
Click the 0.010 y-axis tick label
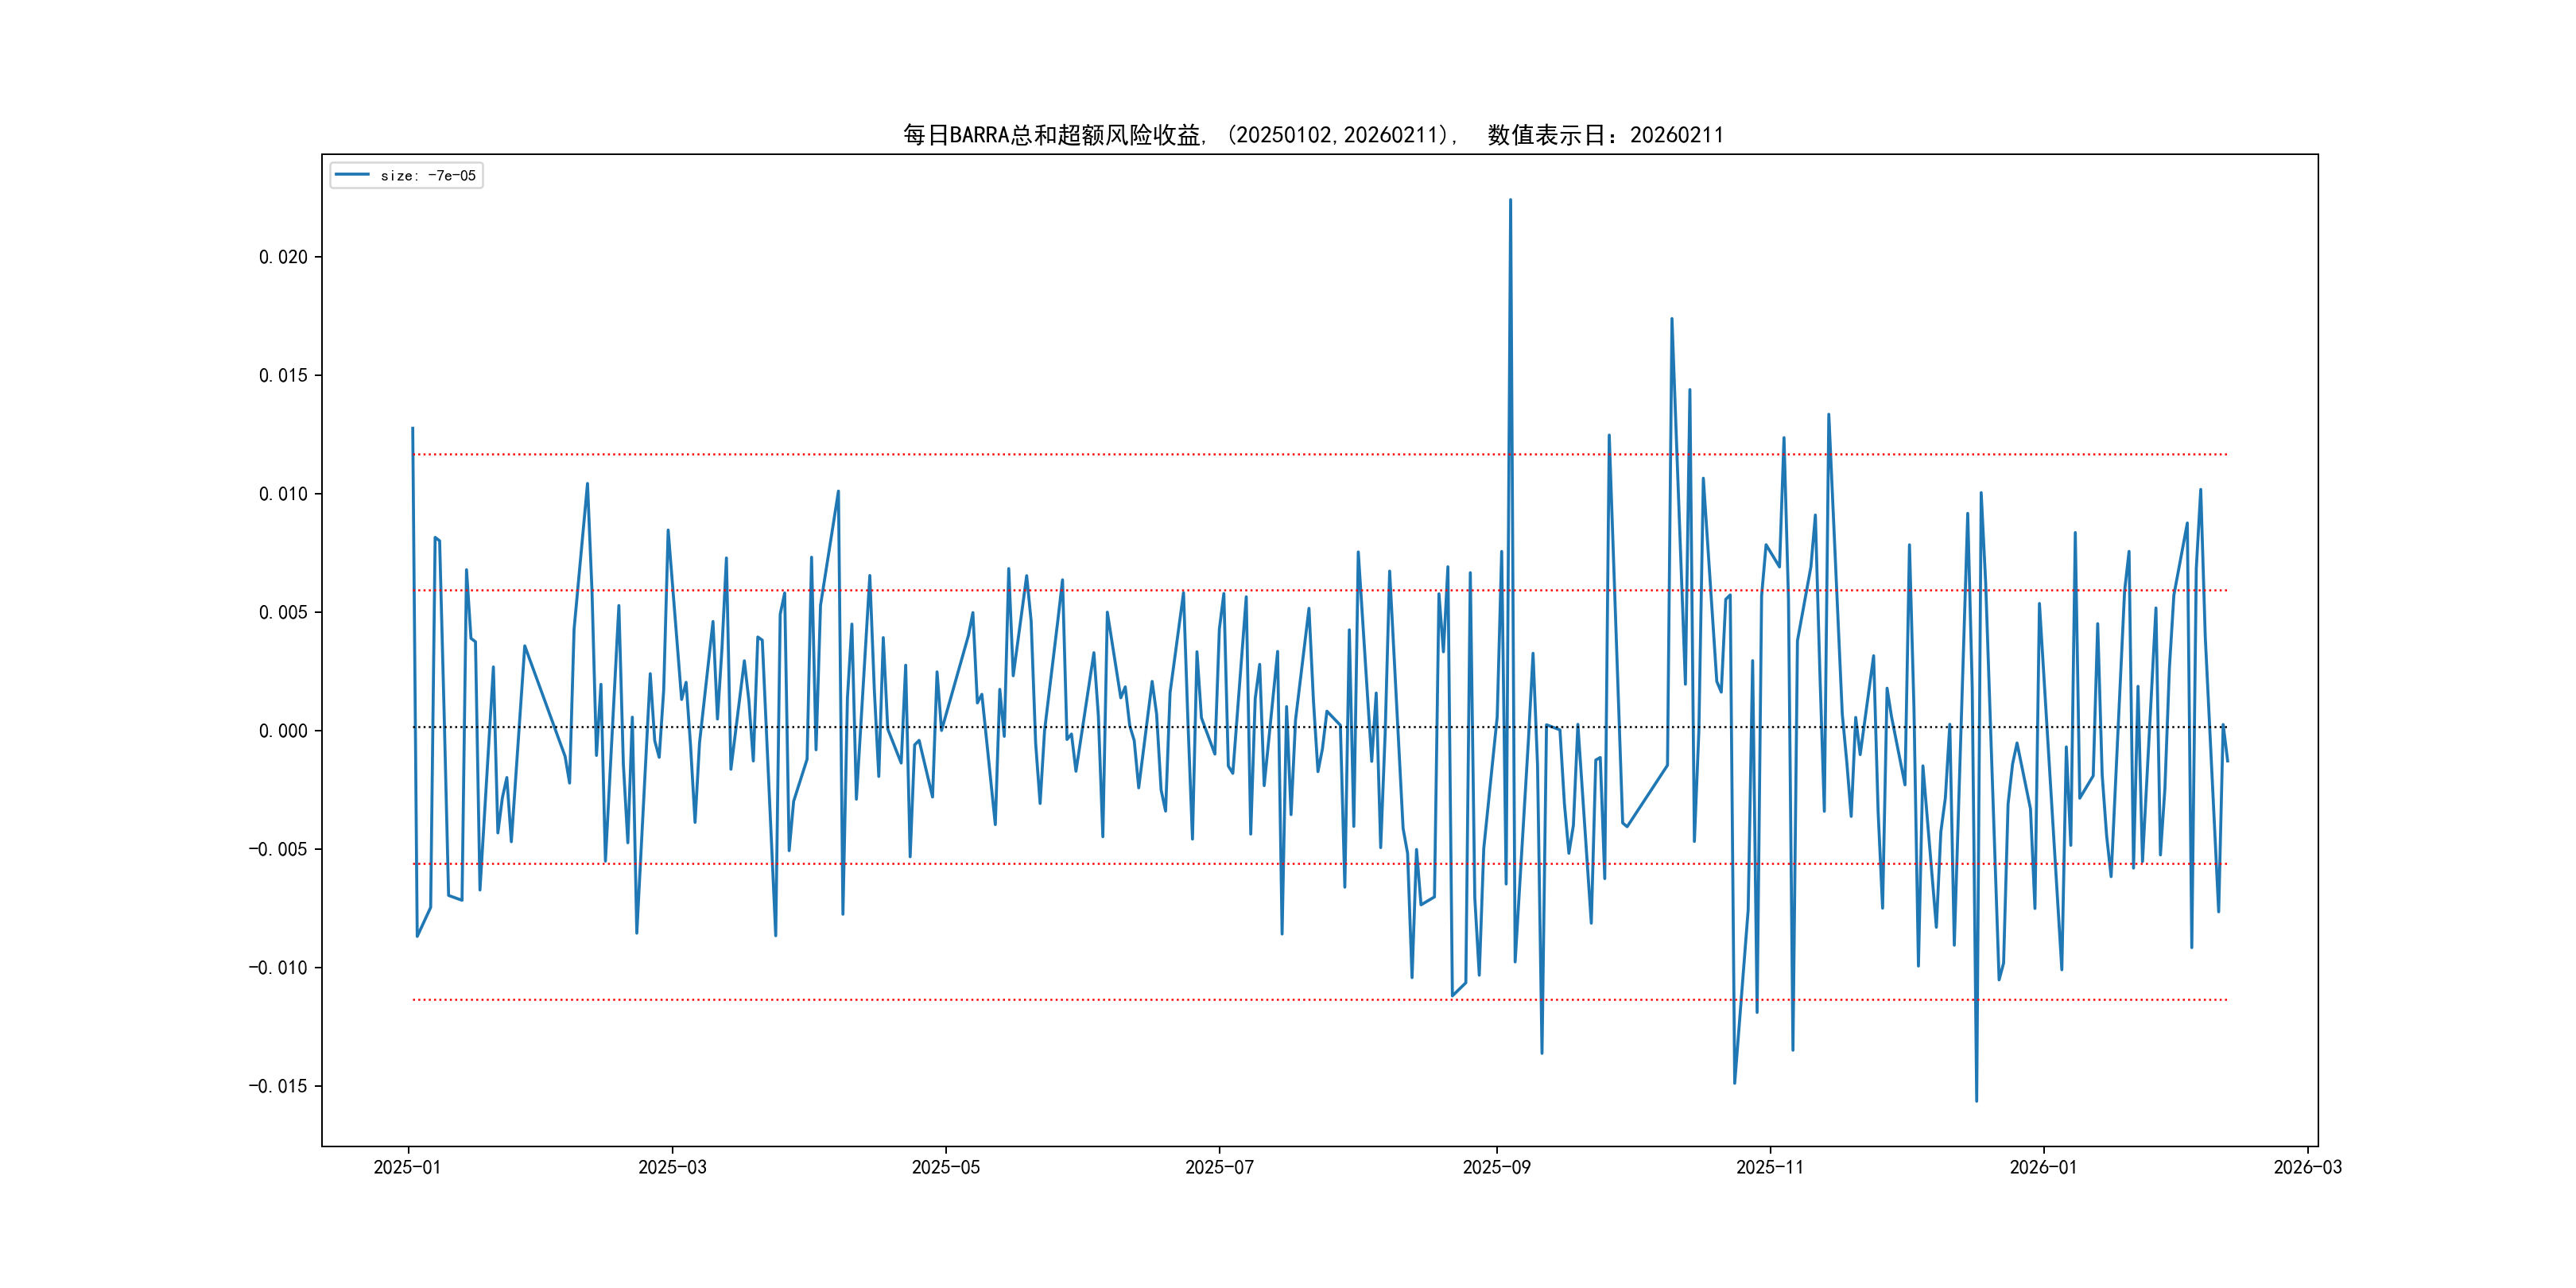coord(283,494)
